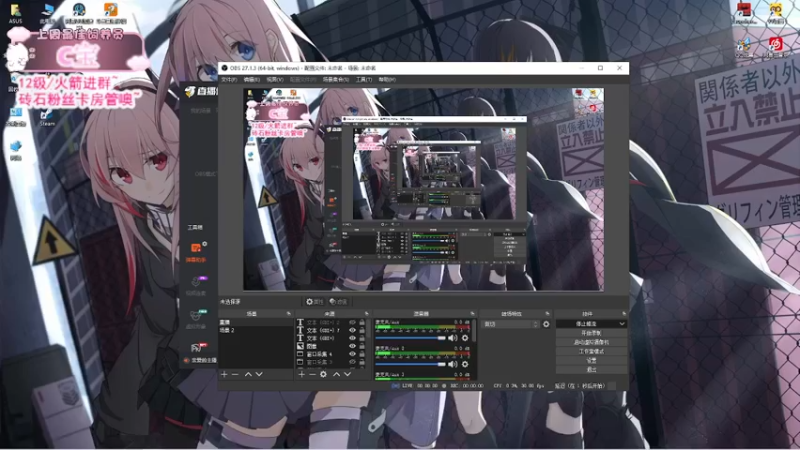The height and width of the screenshot is (450, 800).
Task: Move the scene down with the down arrow
Action: (x=259, y=374)
